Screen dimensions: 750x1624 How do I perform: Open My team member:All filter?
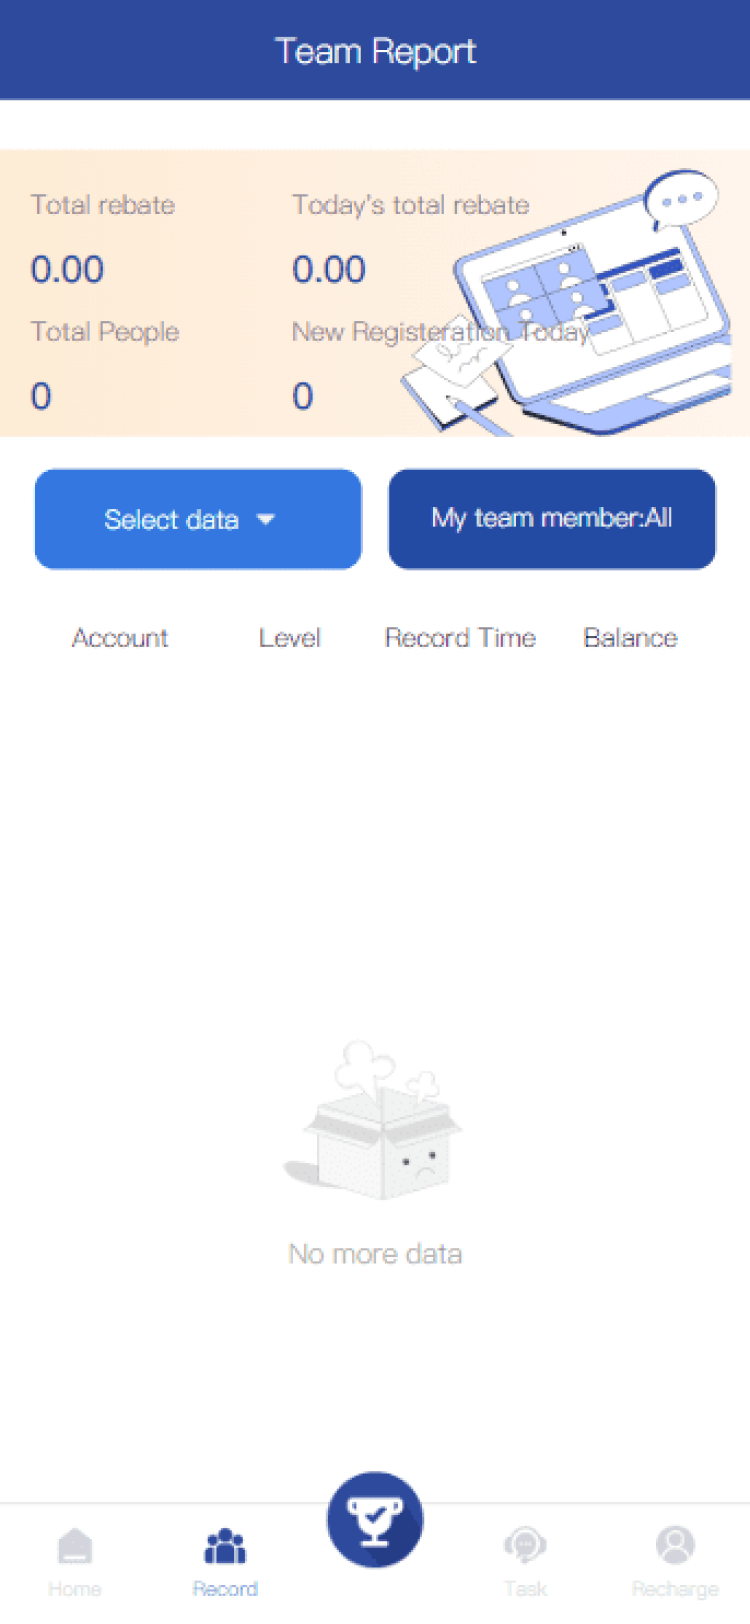pos(552,519)
